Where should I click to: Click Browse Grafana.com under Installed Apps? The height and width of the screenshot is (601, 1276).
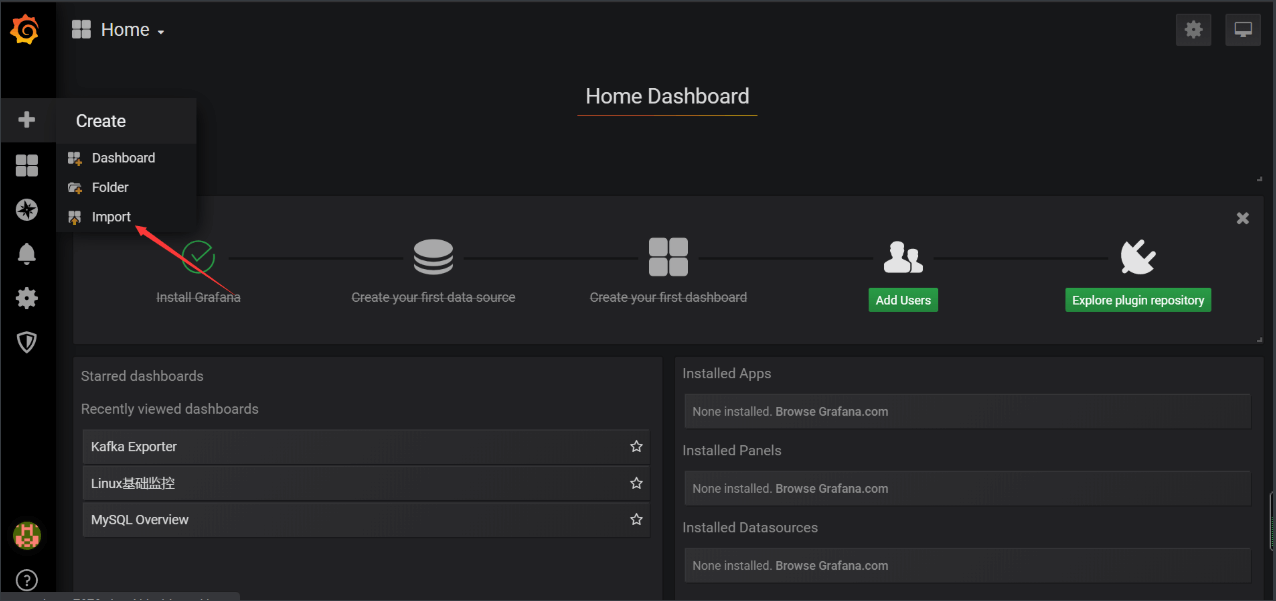coord(832,411)
